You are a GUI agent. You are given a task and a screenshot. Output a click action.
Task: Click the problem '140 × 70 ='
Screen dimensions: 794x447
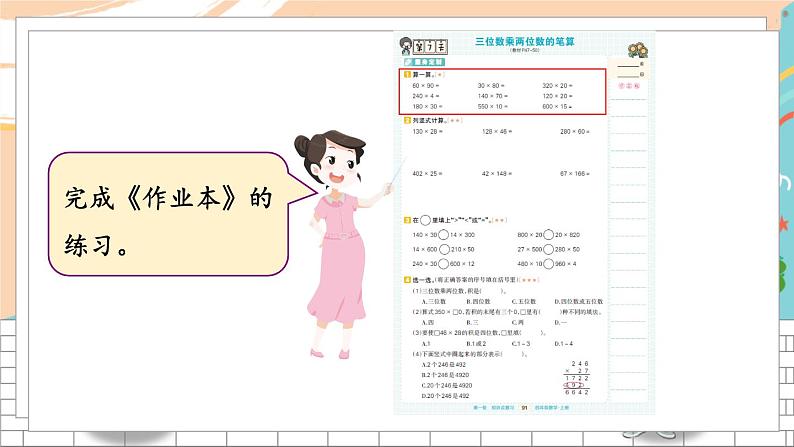492,96
